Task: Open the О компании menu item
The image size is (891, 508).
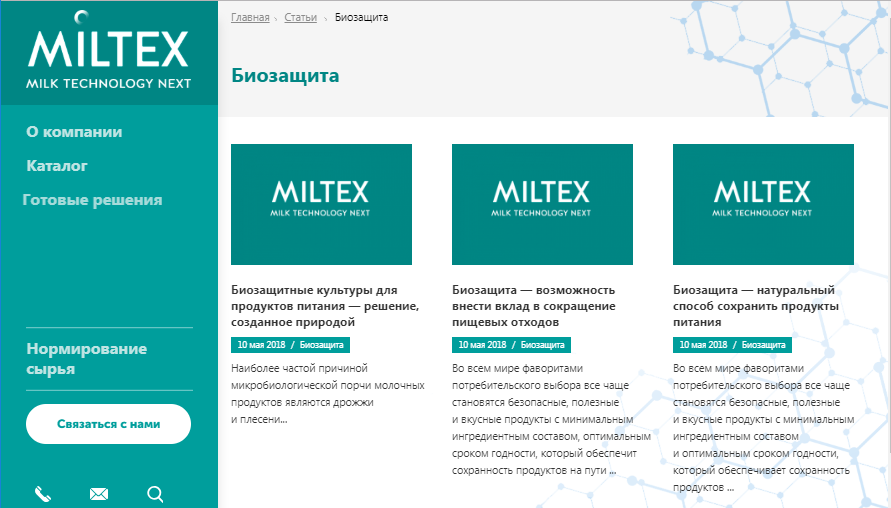Action: (74, 132)
